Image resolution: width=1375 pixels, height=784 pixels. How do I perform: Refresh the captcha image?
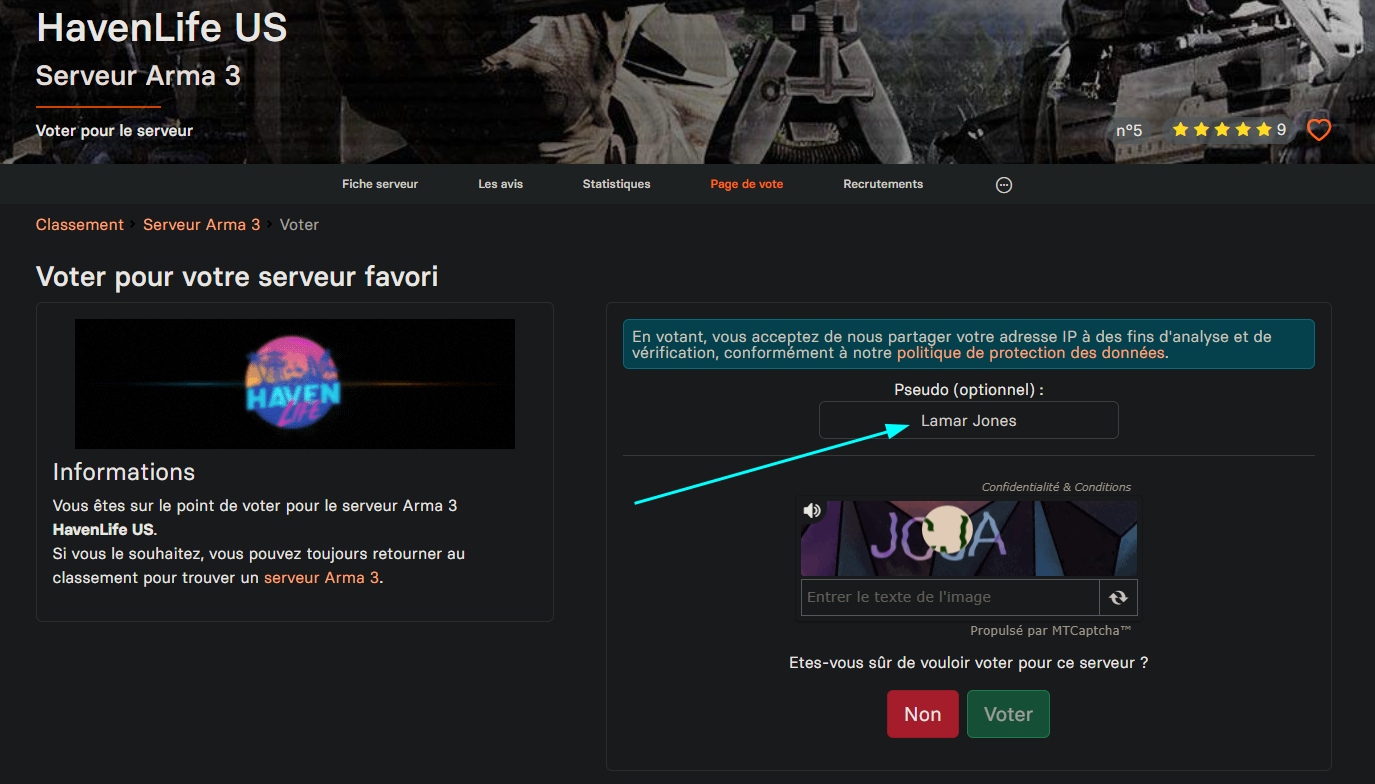(x=1118, y=597)
